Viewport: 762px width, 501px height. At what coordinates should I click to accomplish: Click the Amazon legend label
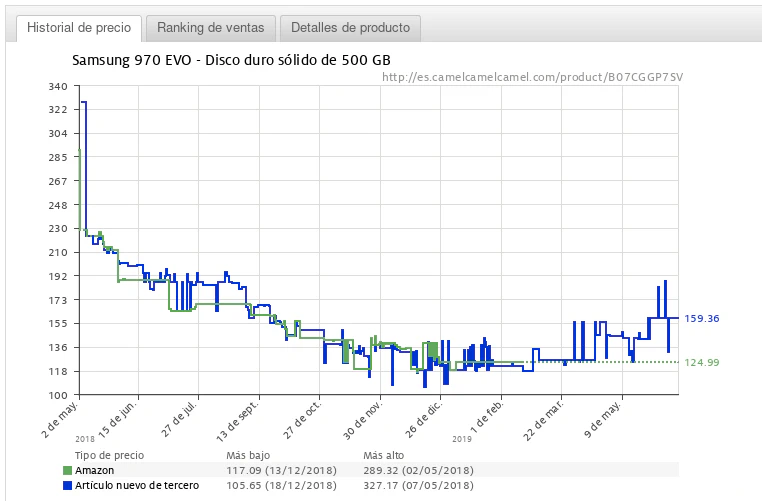(x=95, y=470)
